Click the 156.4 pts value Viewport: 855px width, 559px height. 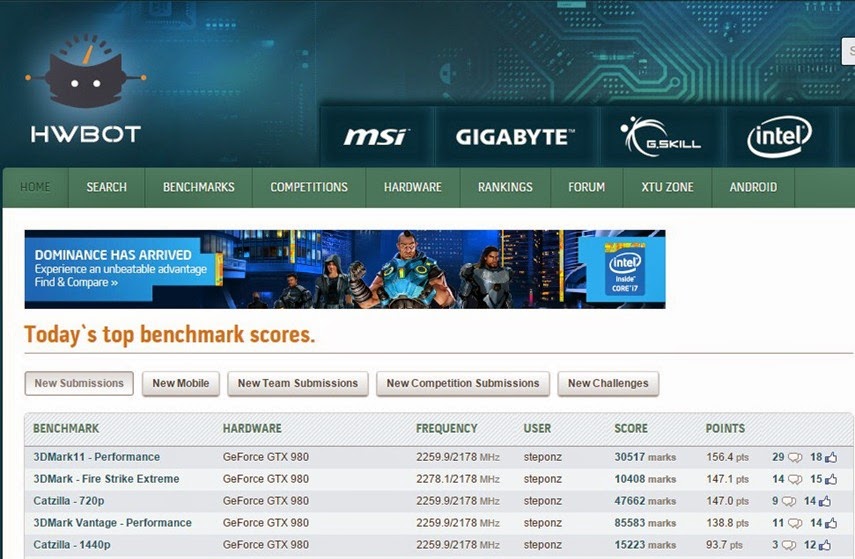point(727,457)
